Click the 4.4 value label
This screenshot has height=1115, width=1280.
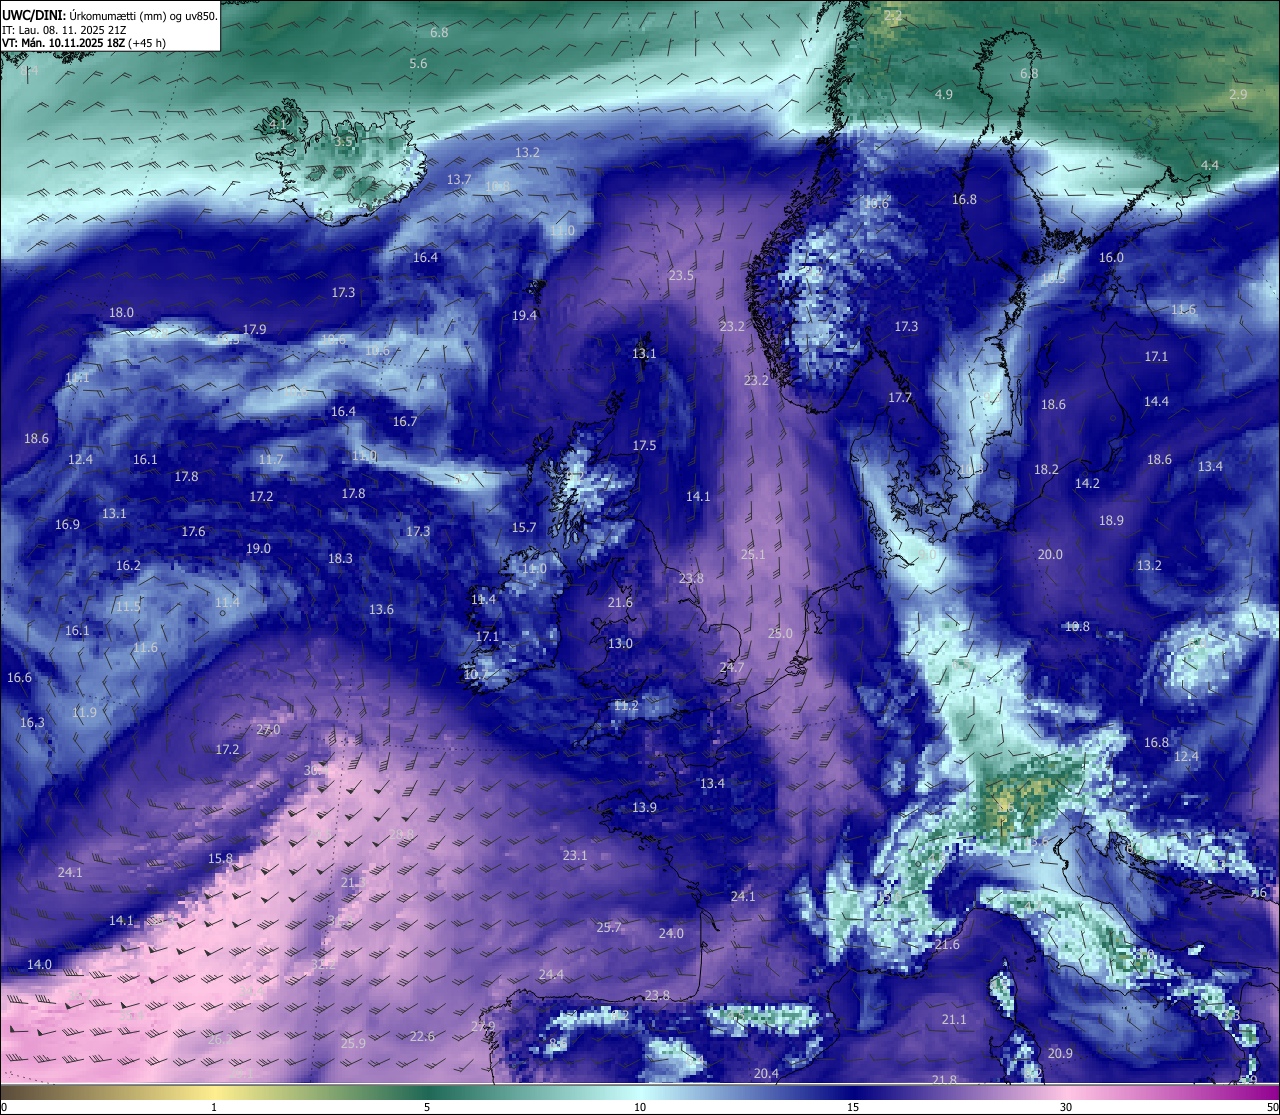(1210, 165)
